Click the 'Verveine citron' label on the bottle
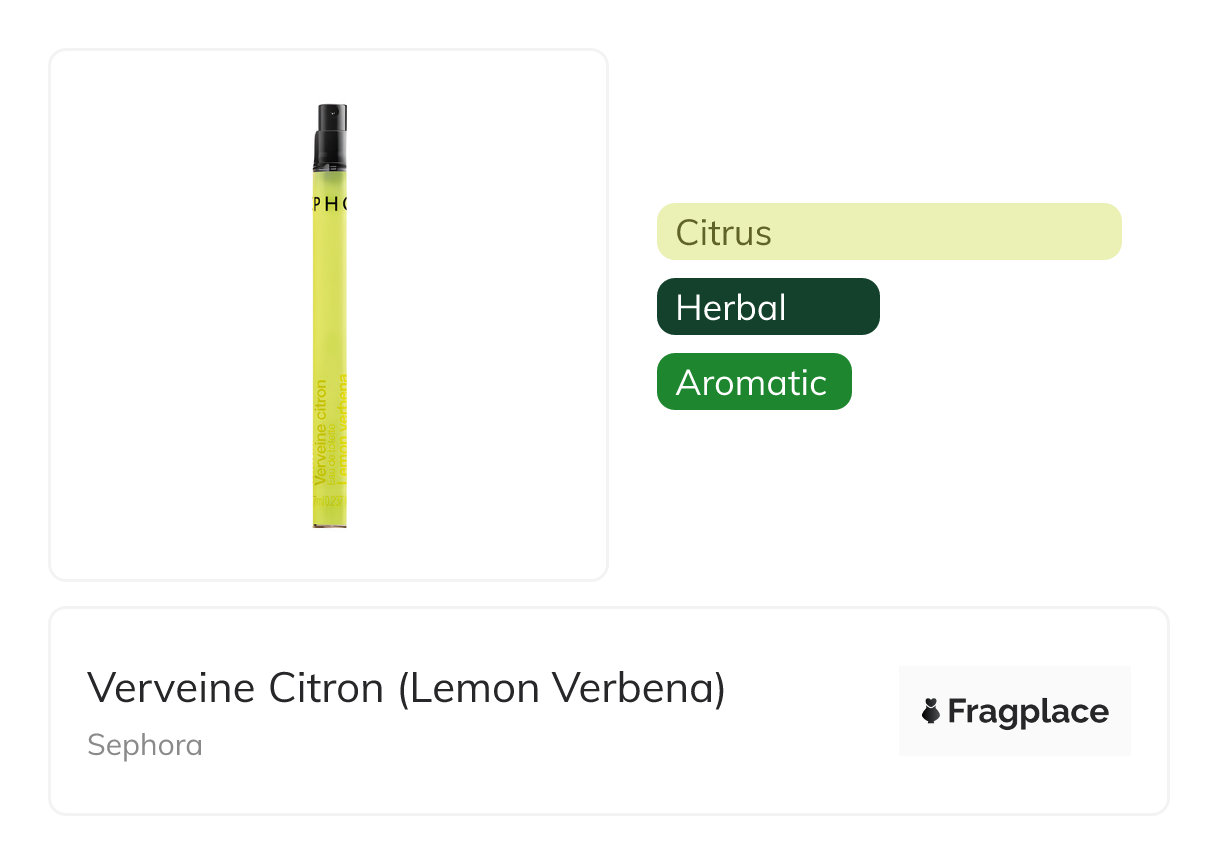The height and width of the screenshot is (864, 1218). (320, 432)
